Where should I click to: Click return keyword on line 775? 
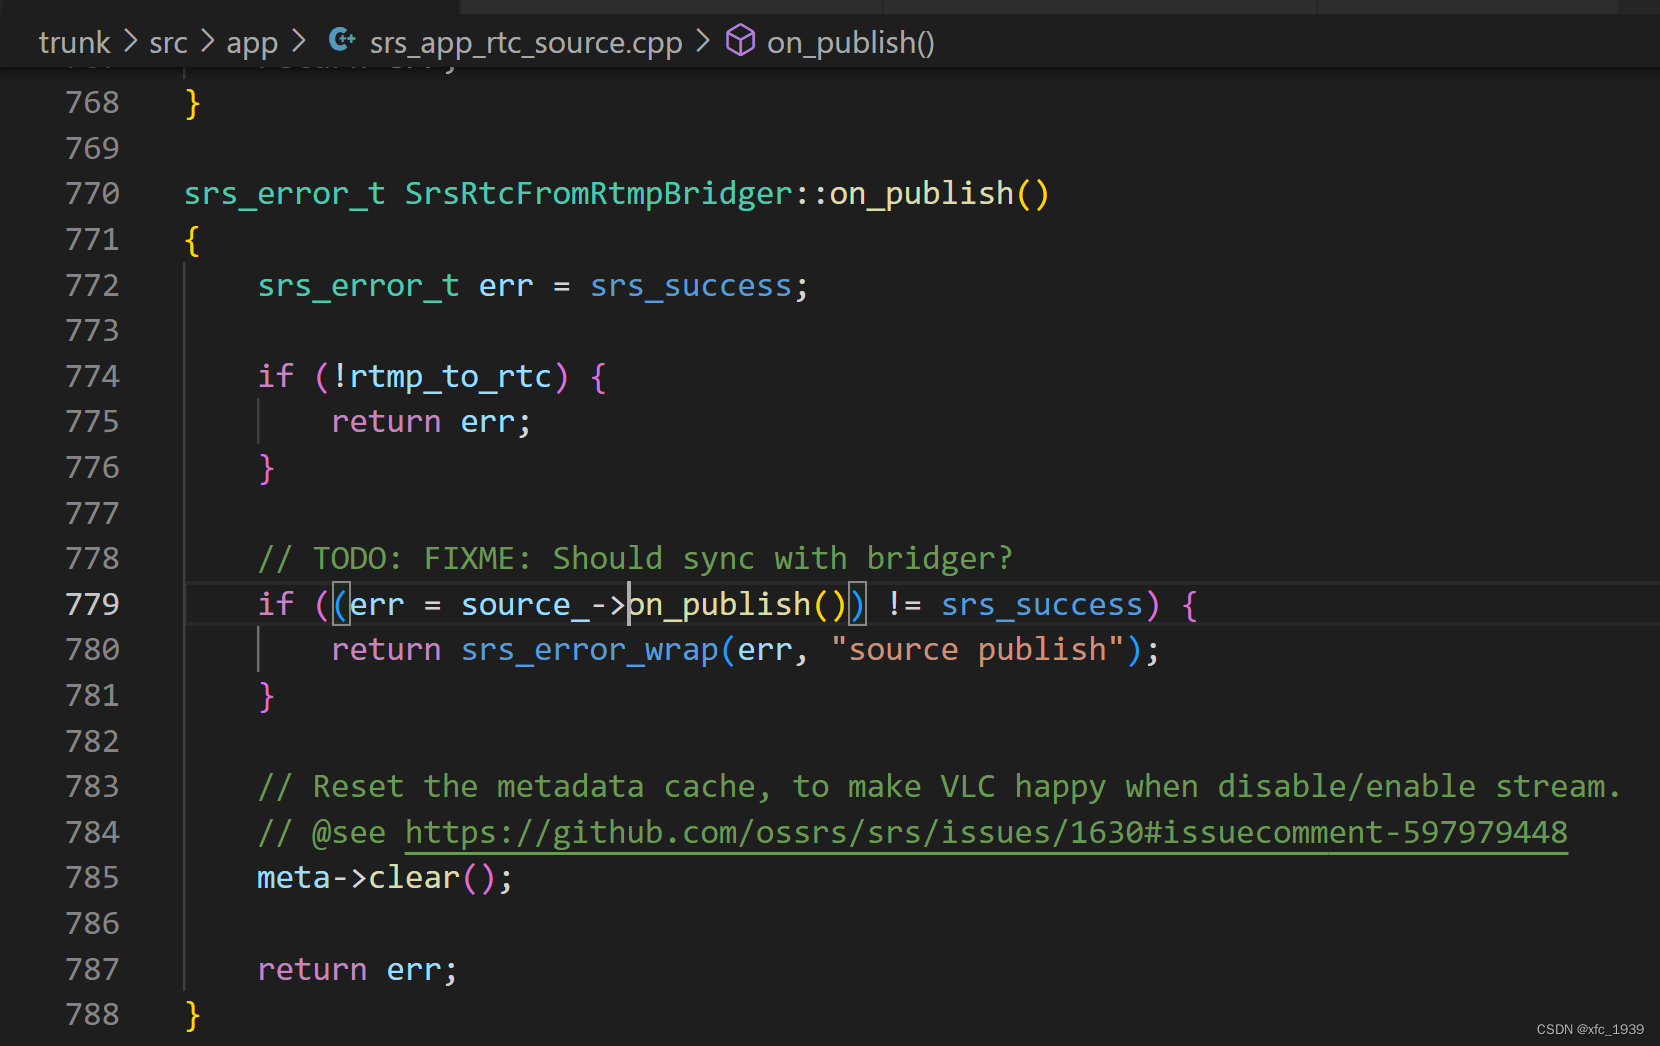tap(386, 422)
